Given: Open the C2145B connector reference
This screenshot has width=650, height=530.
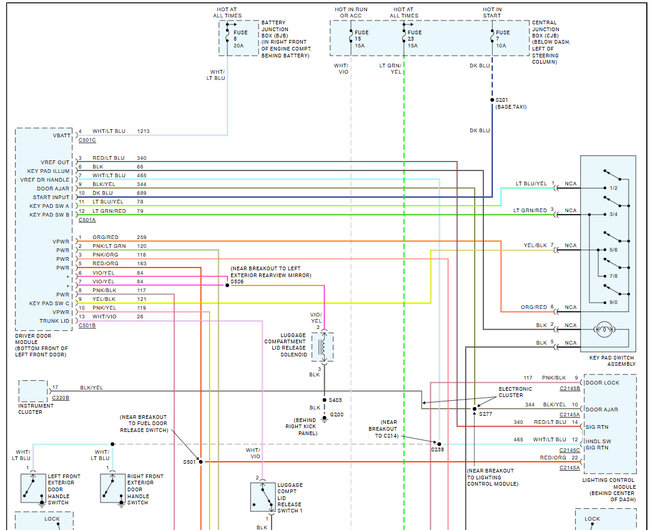Looking at the screenshot, I should pyautogui.click(x=568, y=387).
